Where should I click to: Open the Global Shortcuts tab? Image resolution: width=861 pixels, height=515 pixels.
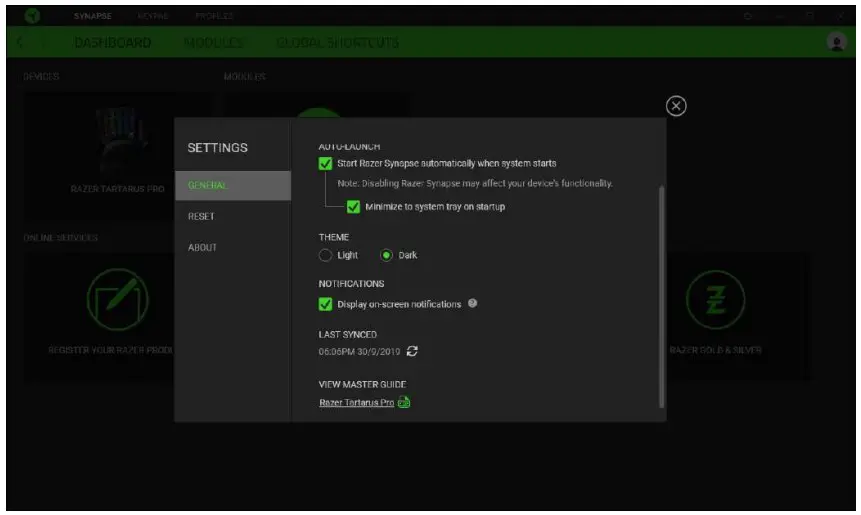(x=338, y=42)
